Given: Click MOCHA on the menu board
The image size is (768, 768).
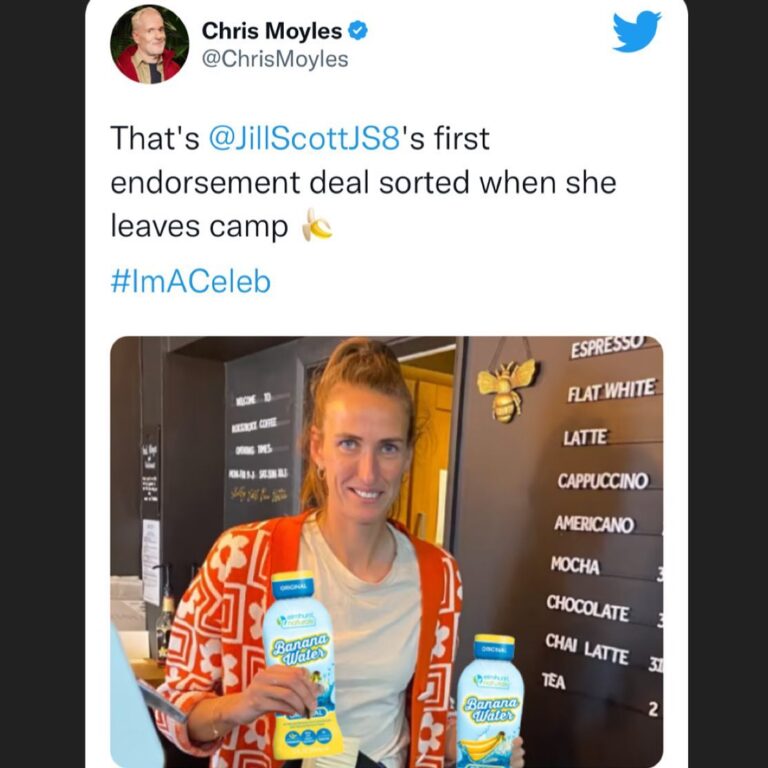Looking at the screenshot, I should coord(575,565).
